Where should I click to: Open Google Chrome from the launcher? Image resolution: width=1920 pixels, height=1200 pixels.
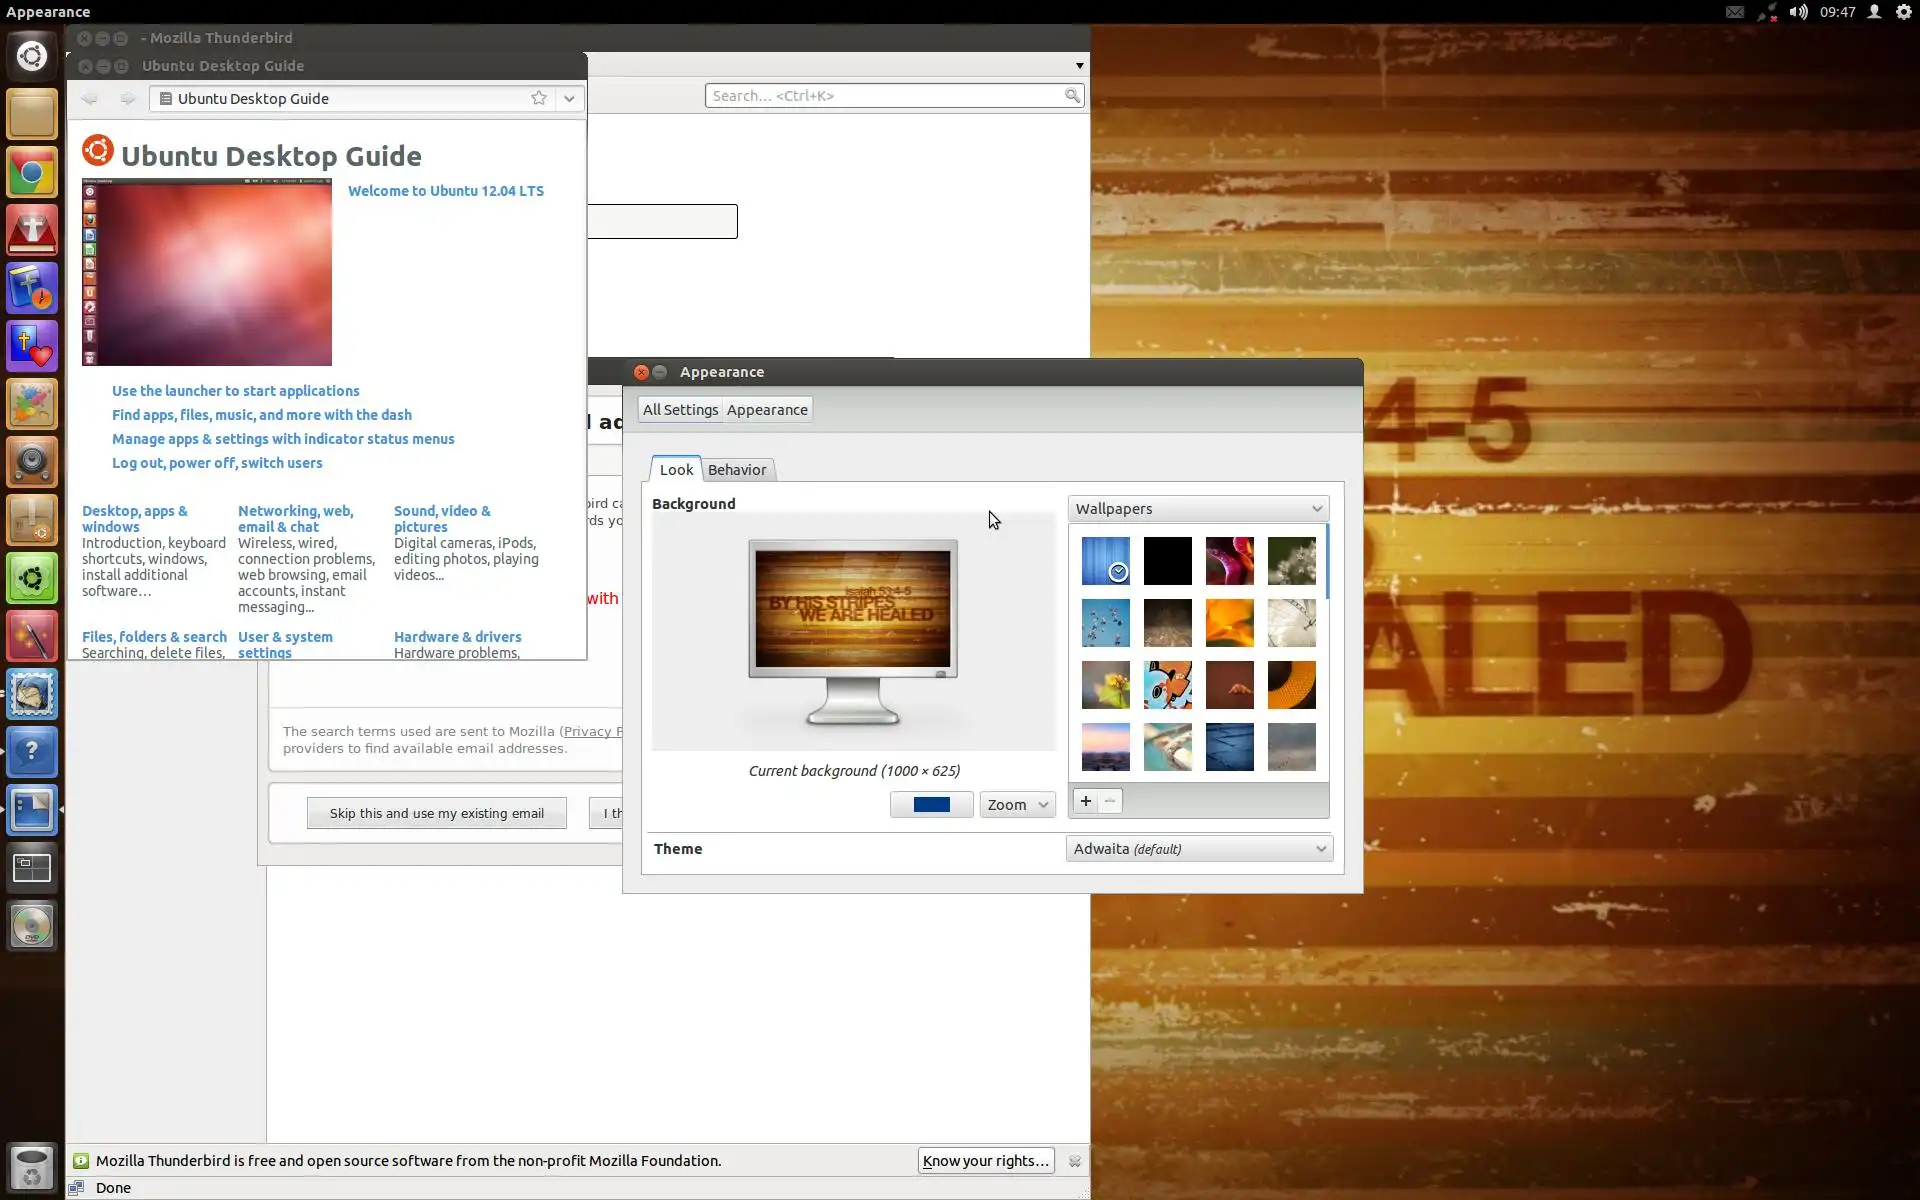[32, 174]
